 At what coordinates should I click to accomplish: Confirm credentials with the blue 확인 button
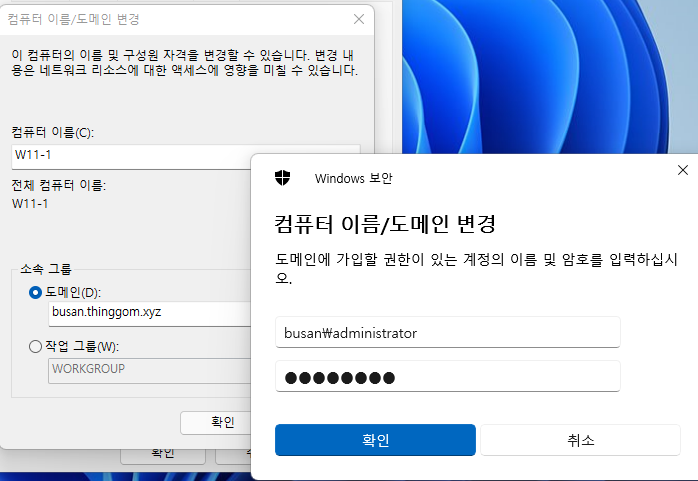click(x=375, y=440)
